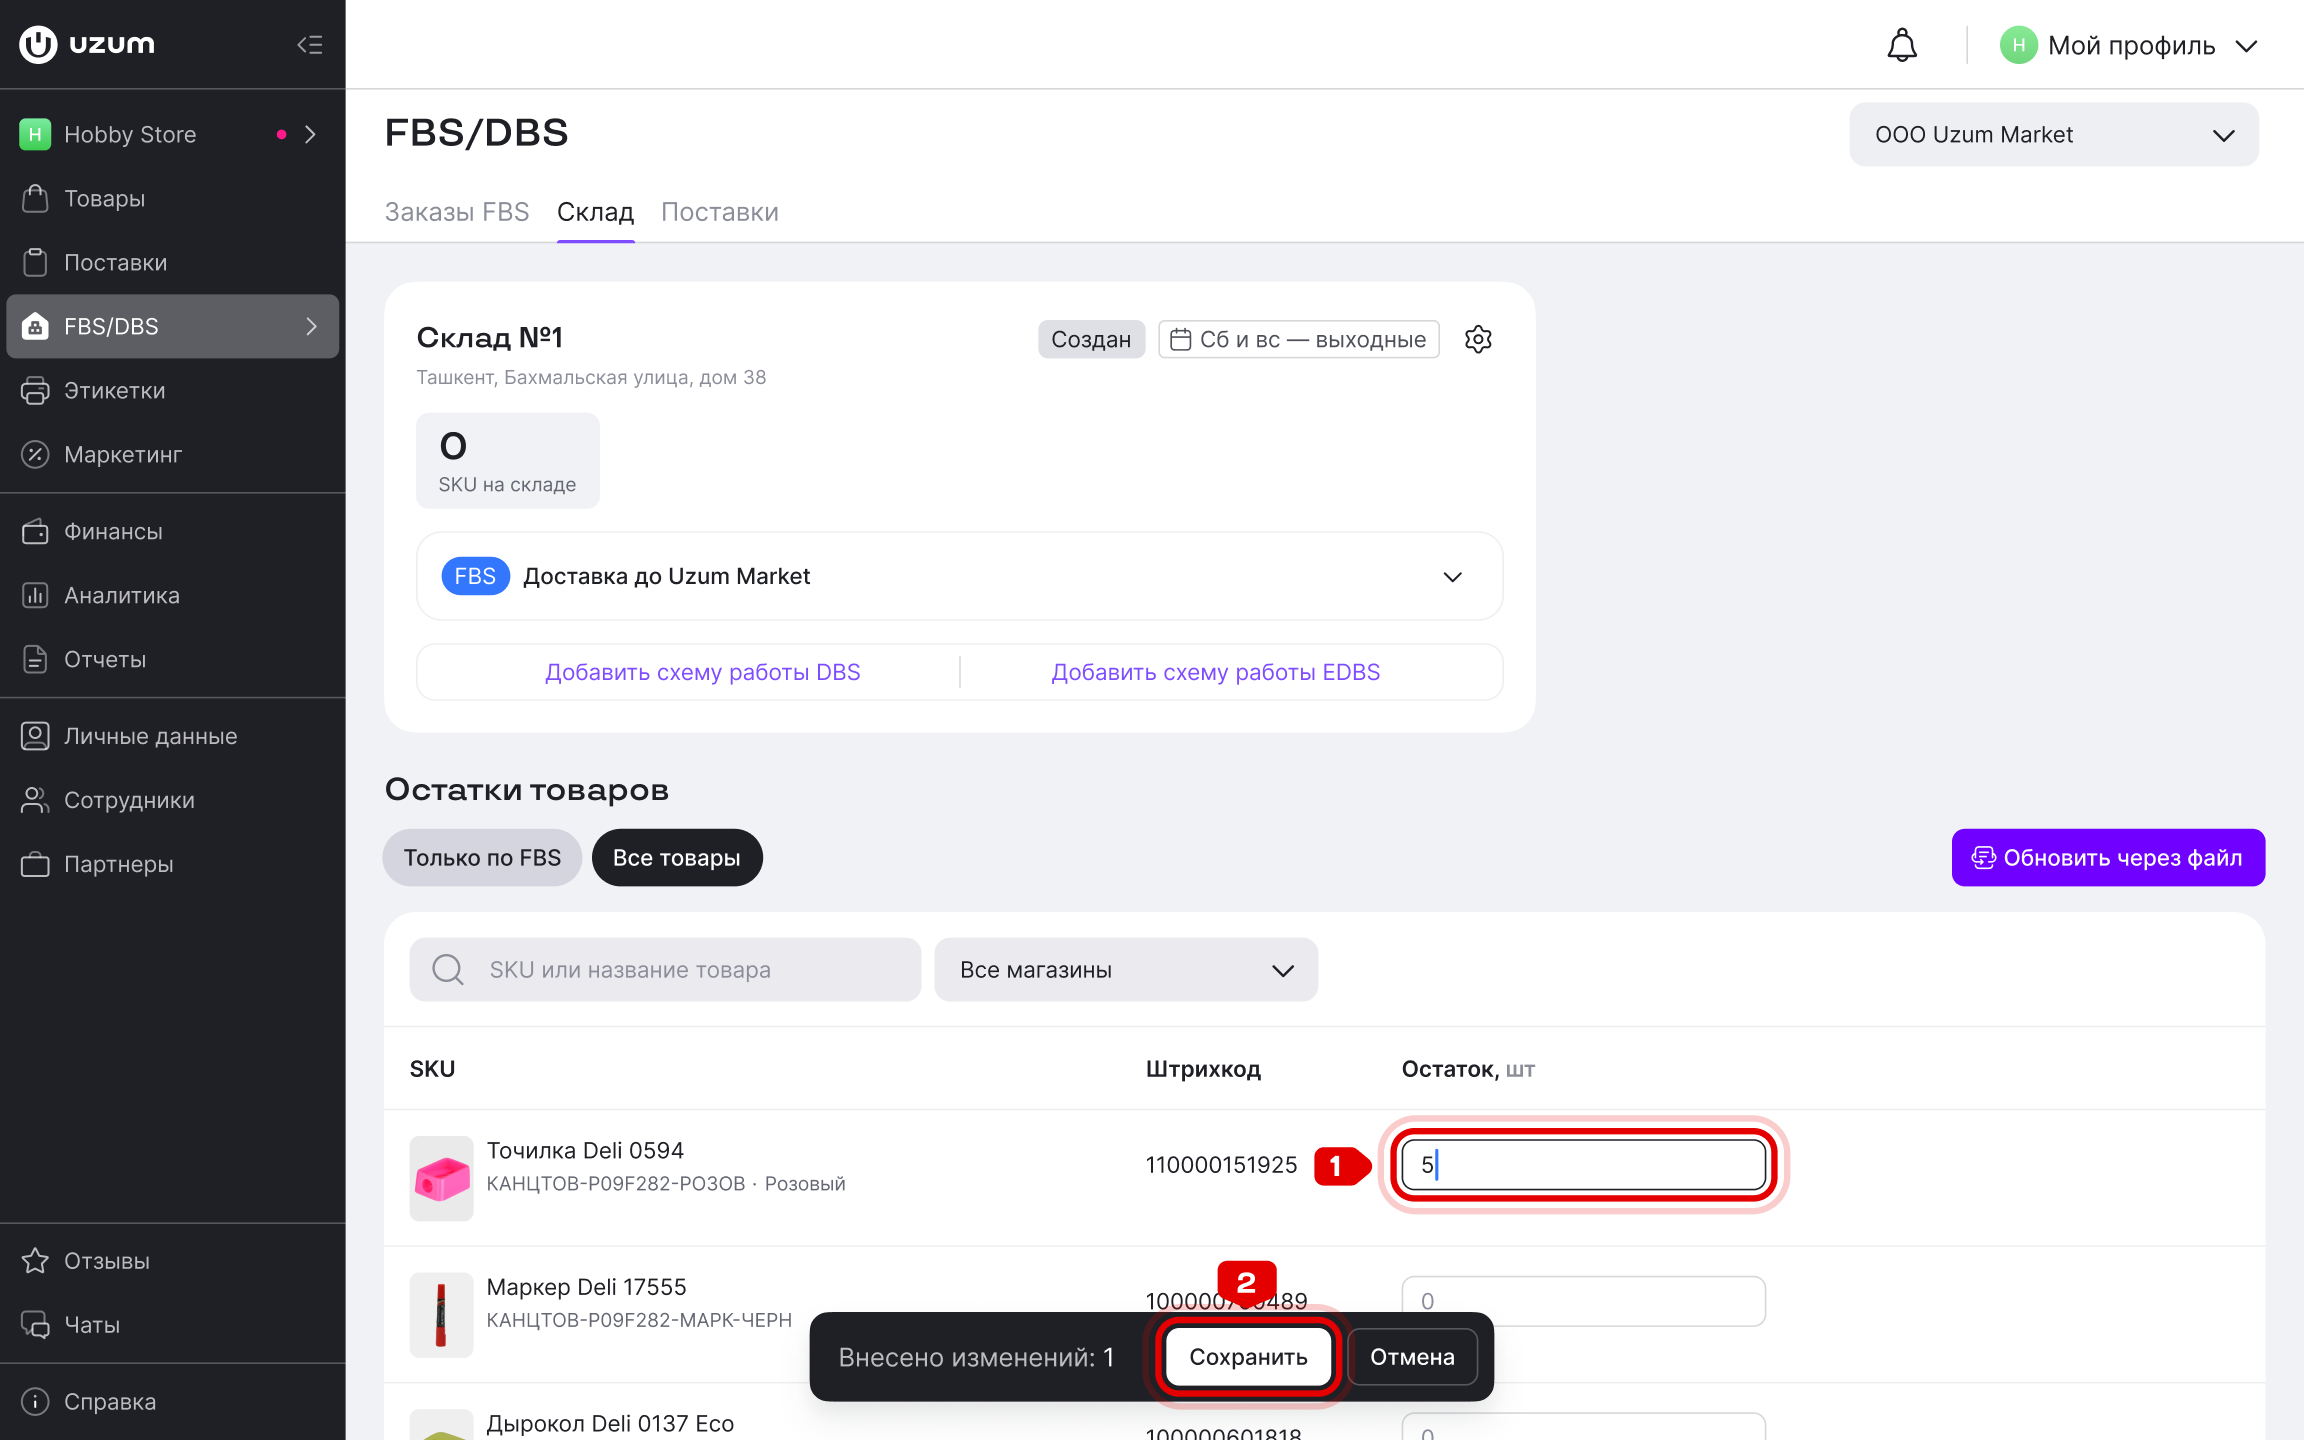
Task: Switch to Поставки tab
Action: (720, 212)
